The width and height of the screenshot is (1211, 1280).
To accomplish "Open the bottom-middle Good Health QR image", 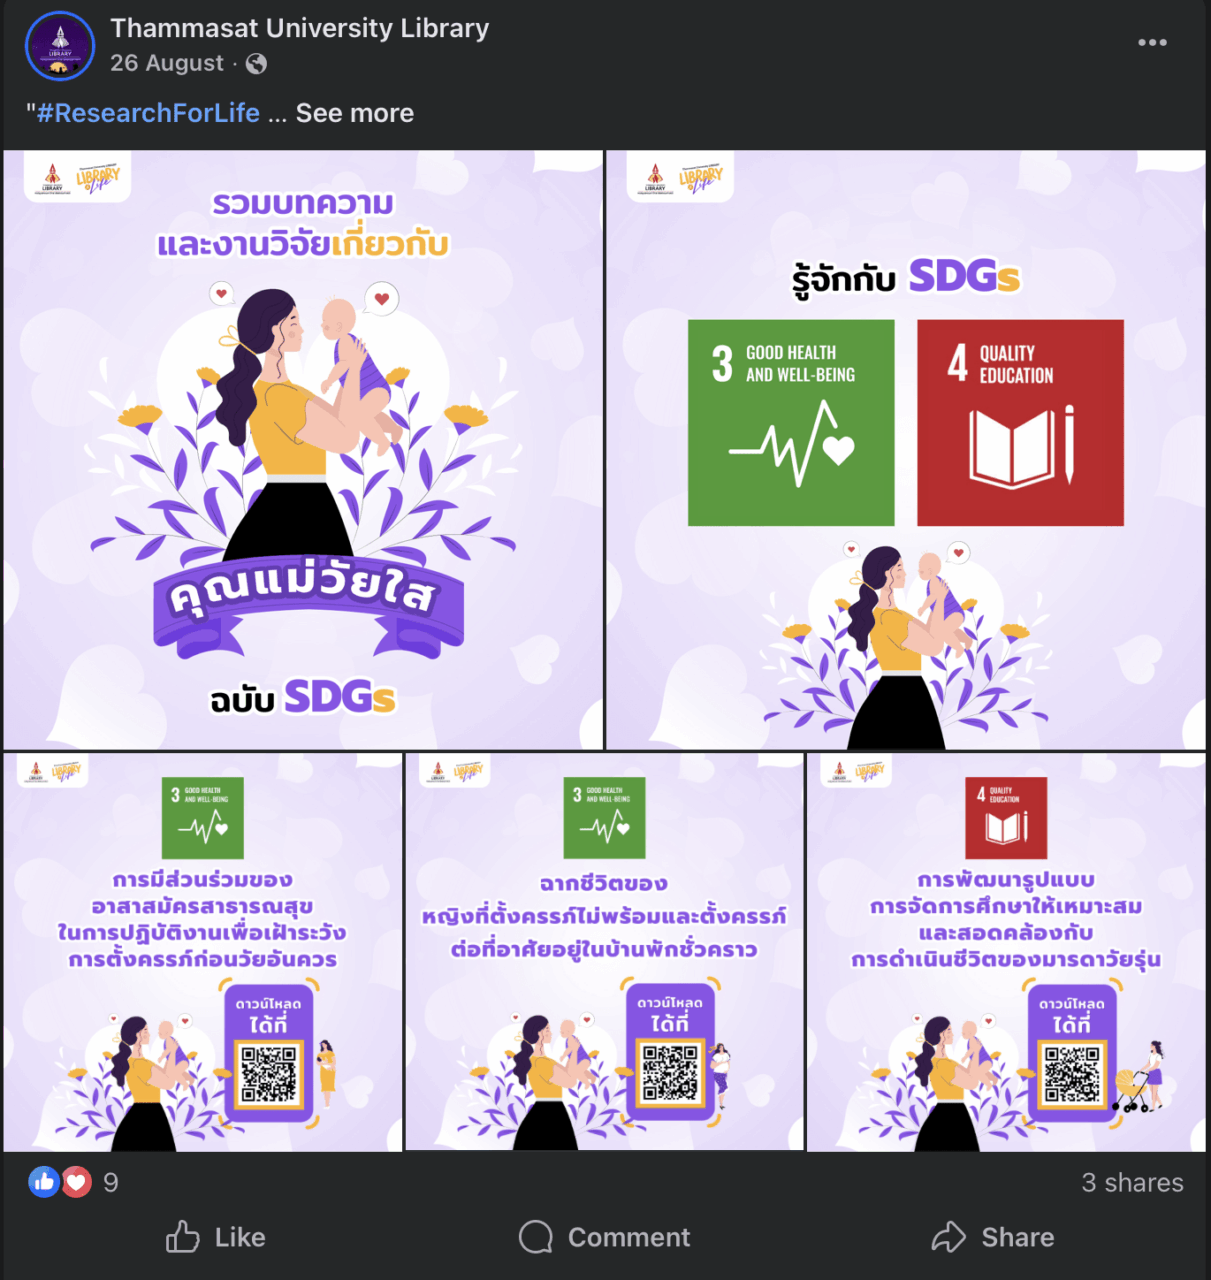I will coord(604,952).
